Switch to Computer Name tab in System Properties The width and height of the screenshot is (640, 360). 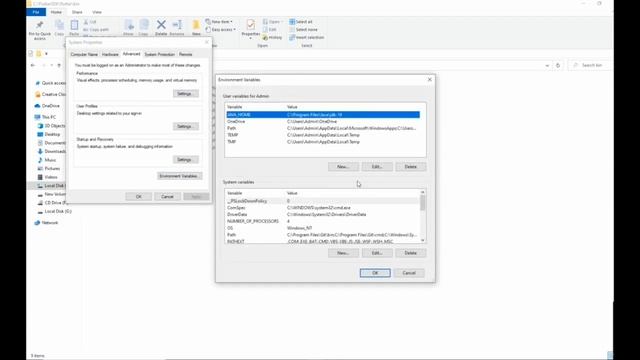[84, 54]
